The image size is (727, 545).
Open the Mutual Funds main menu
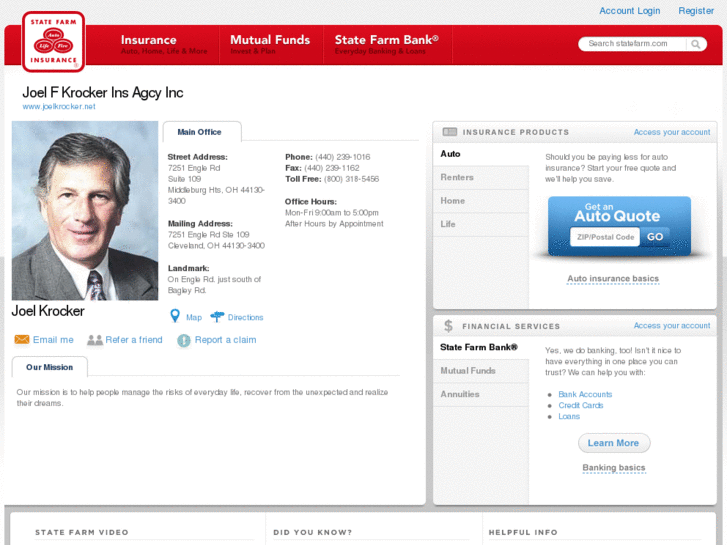(270, 45)
